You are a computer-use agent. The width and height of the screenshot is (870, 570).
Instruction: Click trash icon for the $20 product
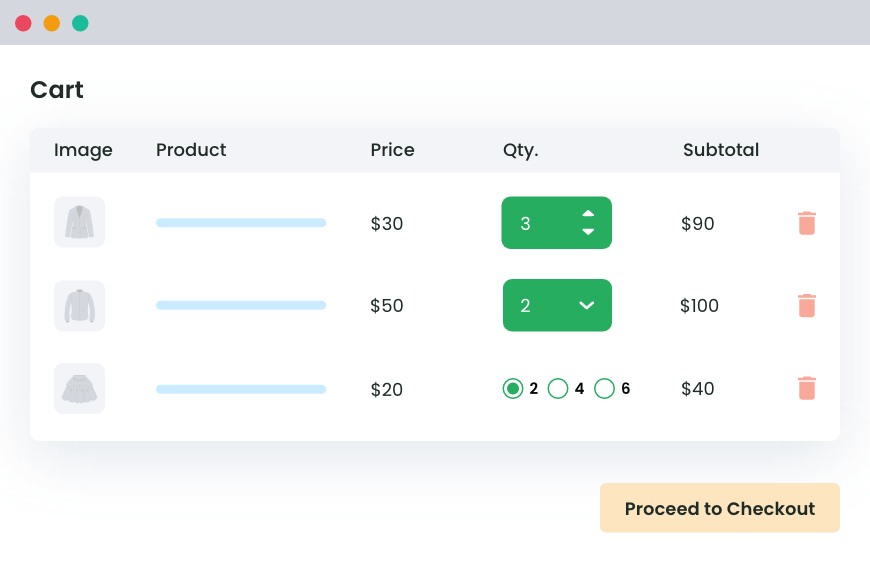coord(807,388)
